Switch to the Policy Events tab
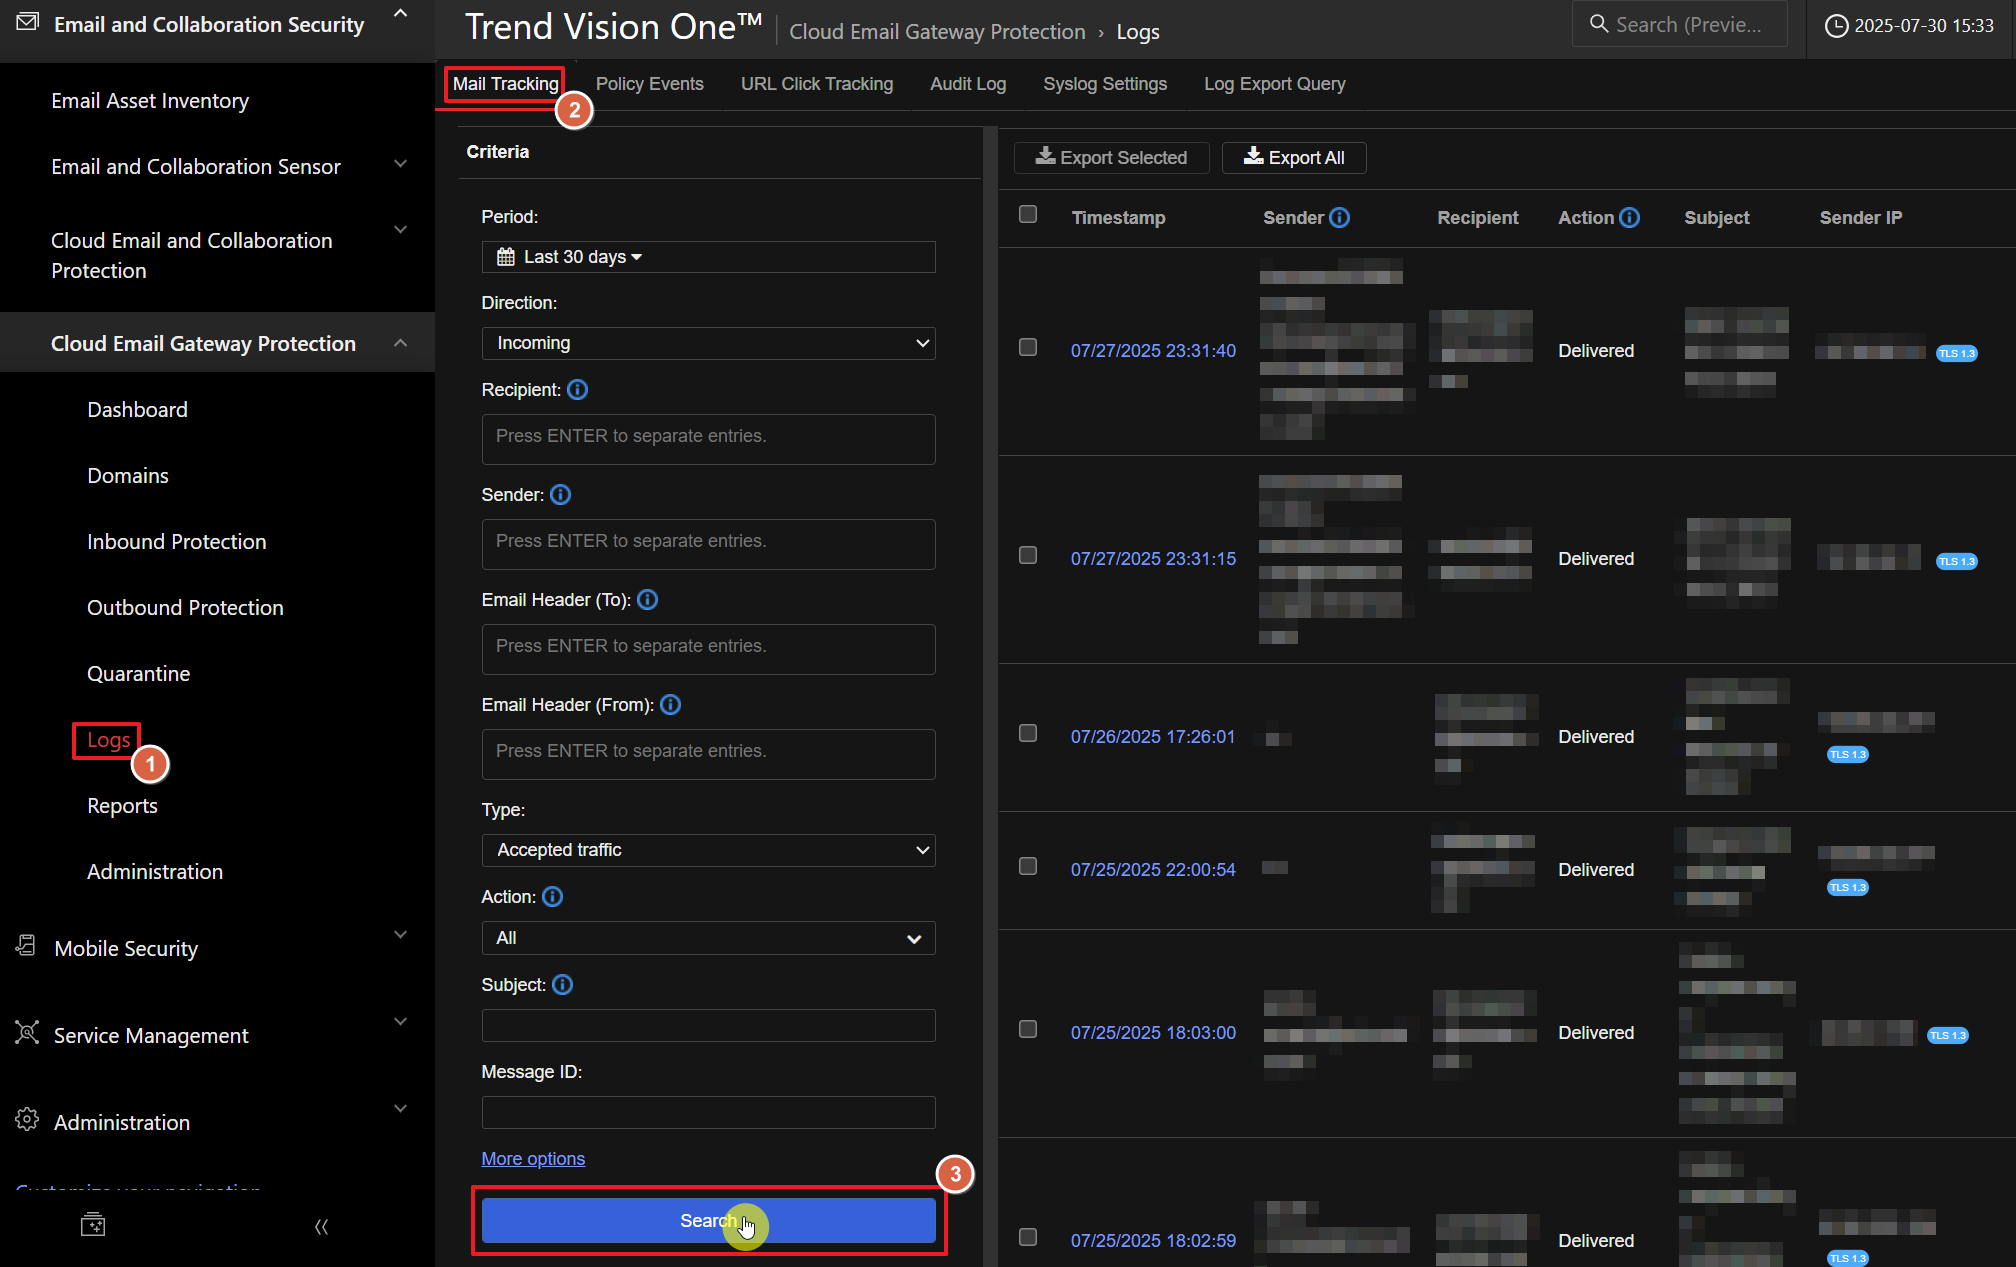The image size is (2016, 1267). 649,84
